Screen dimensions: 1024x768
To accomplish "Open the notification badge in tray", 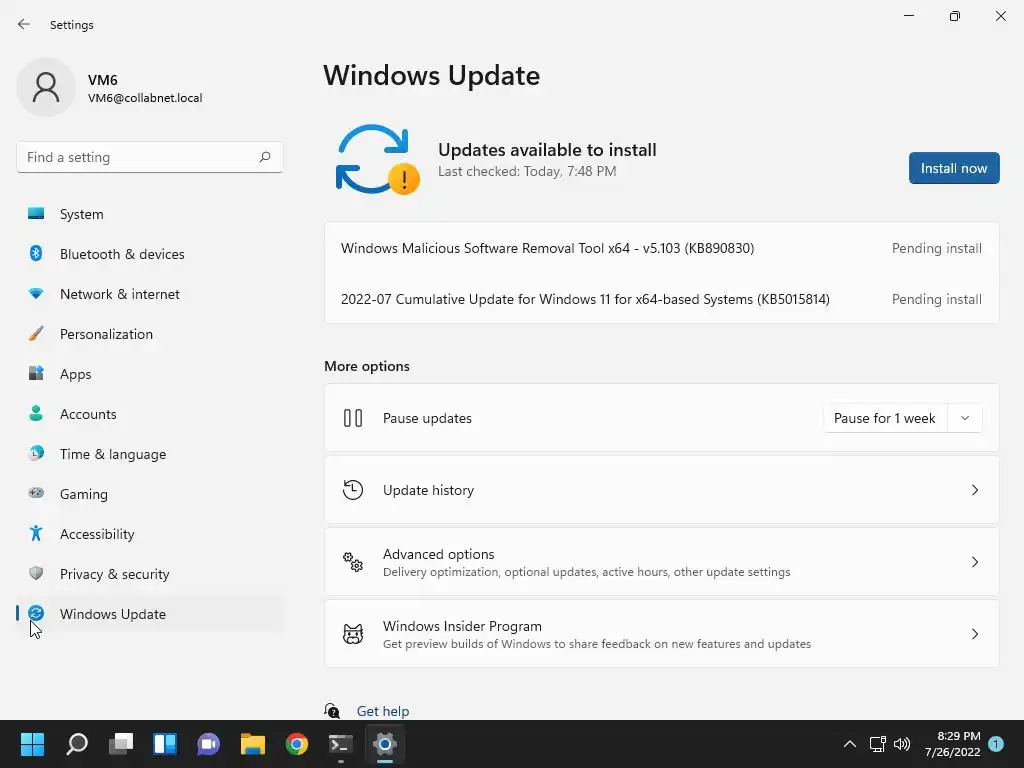I will 996,744.
